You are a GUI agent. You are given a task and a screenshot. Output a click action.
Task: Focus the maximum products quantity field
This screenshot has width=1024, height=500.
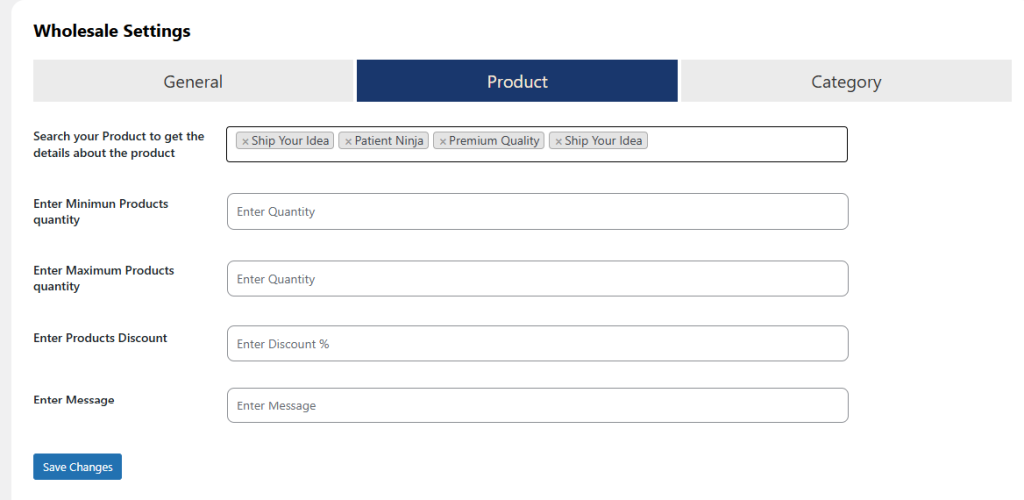coord(537,279)
